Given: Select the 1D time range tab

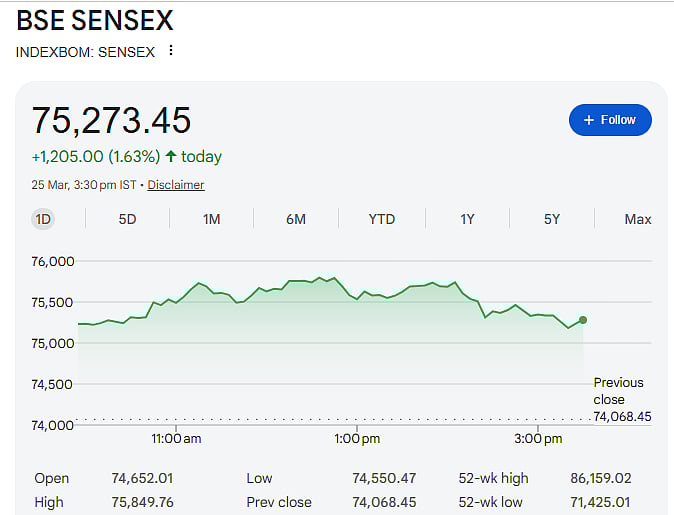Looking at the screenshot, I should coord(43,219).
